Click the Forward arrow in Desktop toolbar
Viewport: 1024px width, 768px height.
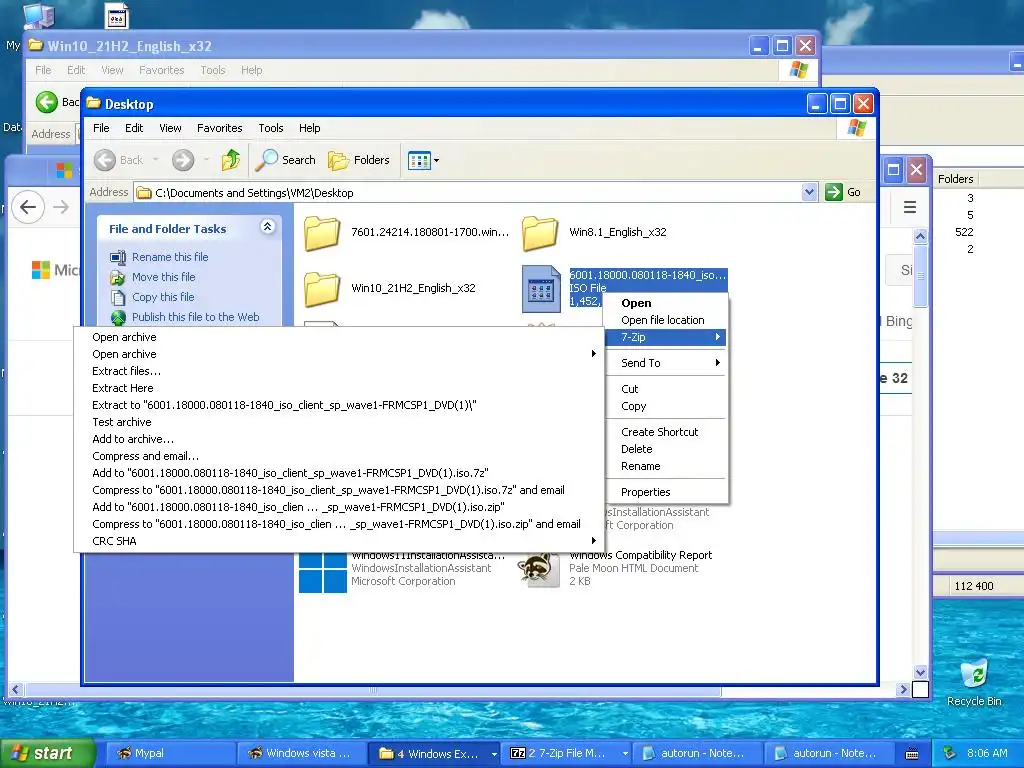183,160
